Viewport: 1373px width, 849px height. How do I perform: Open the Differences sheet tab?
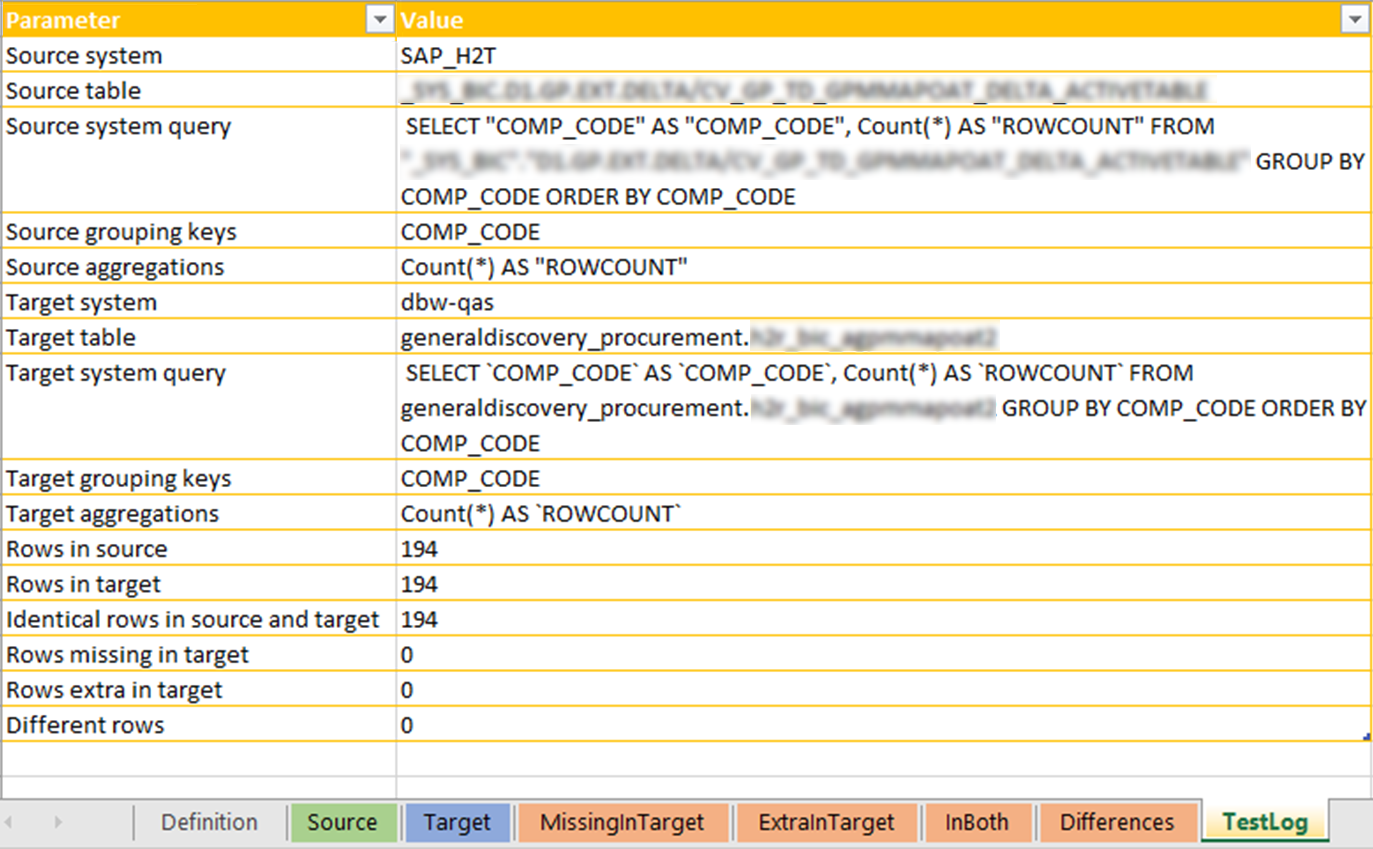[x=1117, y=822]
